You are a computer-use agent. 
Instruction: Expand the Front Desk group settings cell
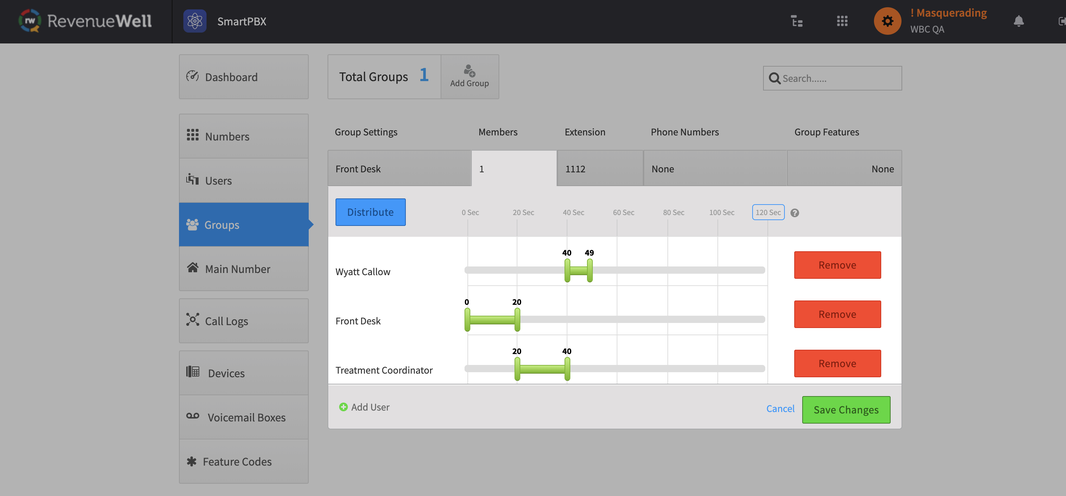(x=399, y=169)
